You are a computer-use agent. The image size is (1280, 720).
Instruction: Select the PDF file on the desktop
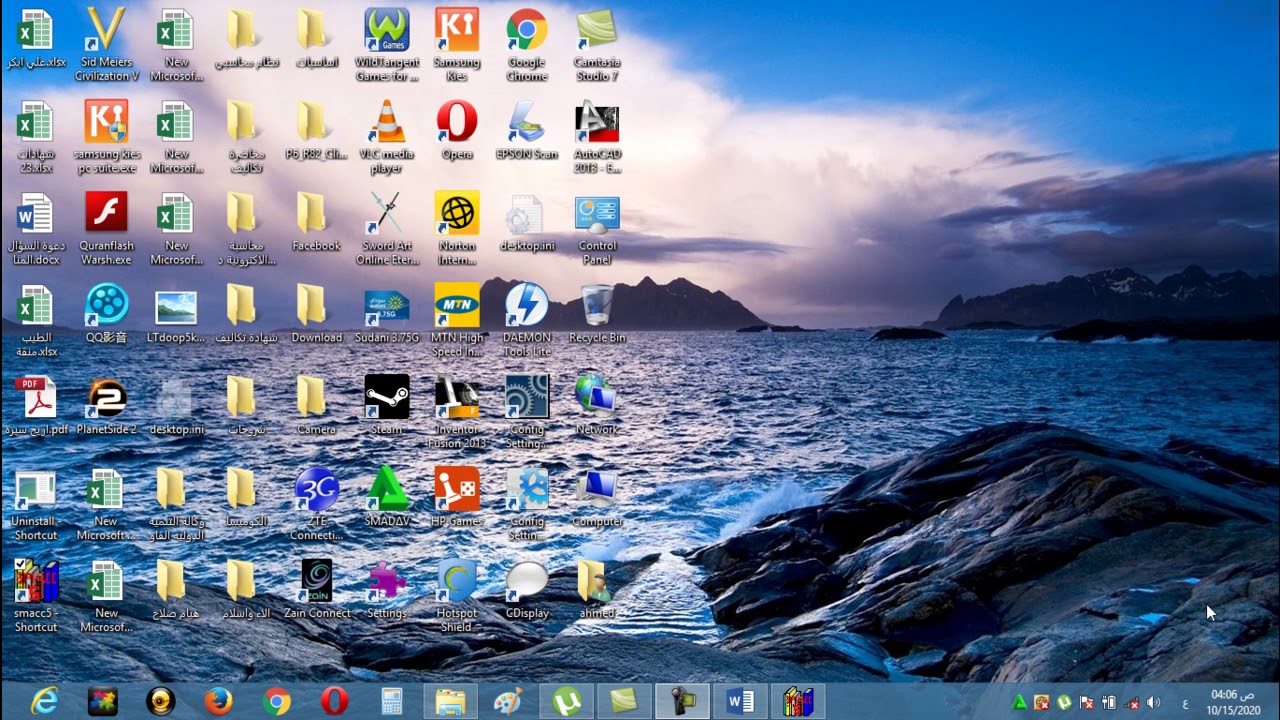(37, 406)
